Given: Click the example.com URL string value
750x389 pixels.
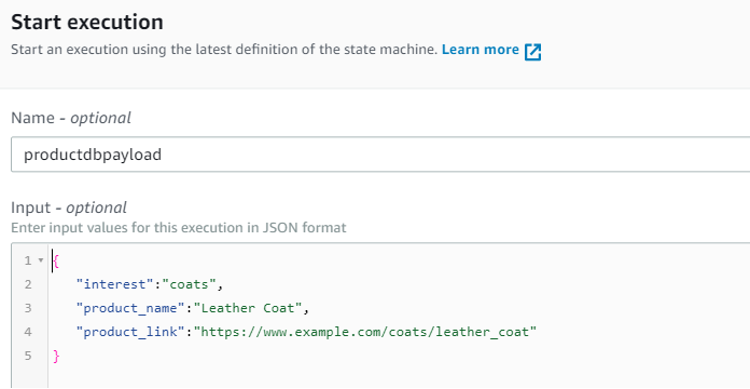Looking at the screenshot, I should tap(365, 332).
